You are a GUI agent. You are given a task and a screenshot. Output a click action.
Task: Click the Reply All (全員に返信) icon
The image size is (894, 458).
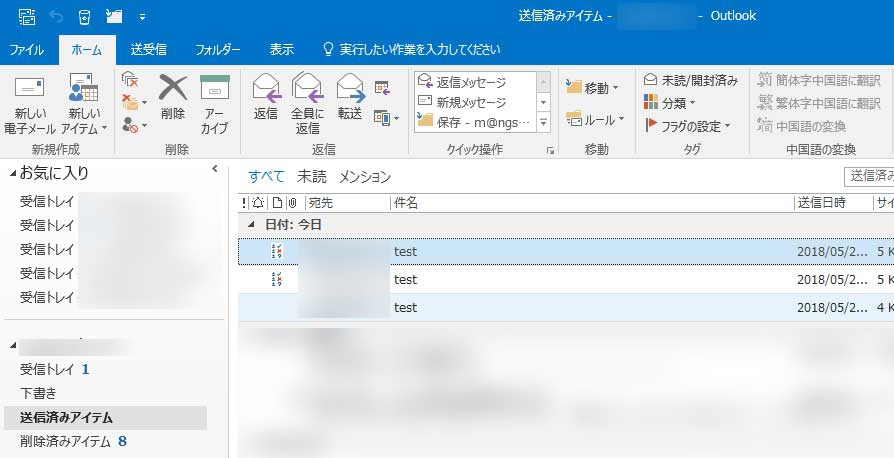click(x=307, y=89)
